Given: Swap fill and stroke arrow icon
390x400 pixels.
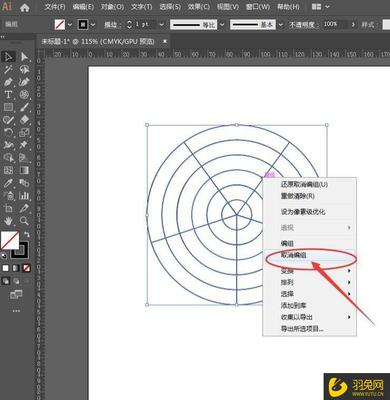Looking at the screenshot, I should 27,235.
